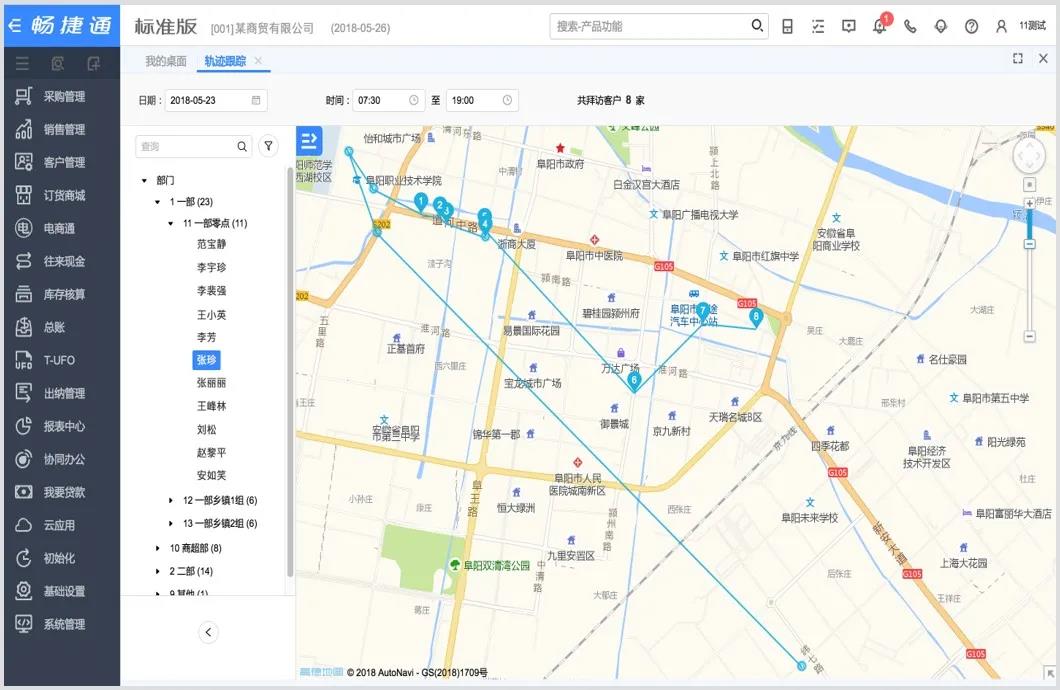This screenshot has width=1060, height=690.
Task: Click visit marker 8 on the map
Action: coord(756,317)
